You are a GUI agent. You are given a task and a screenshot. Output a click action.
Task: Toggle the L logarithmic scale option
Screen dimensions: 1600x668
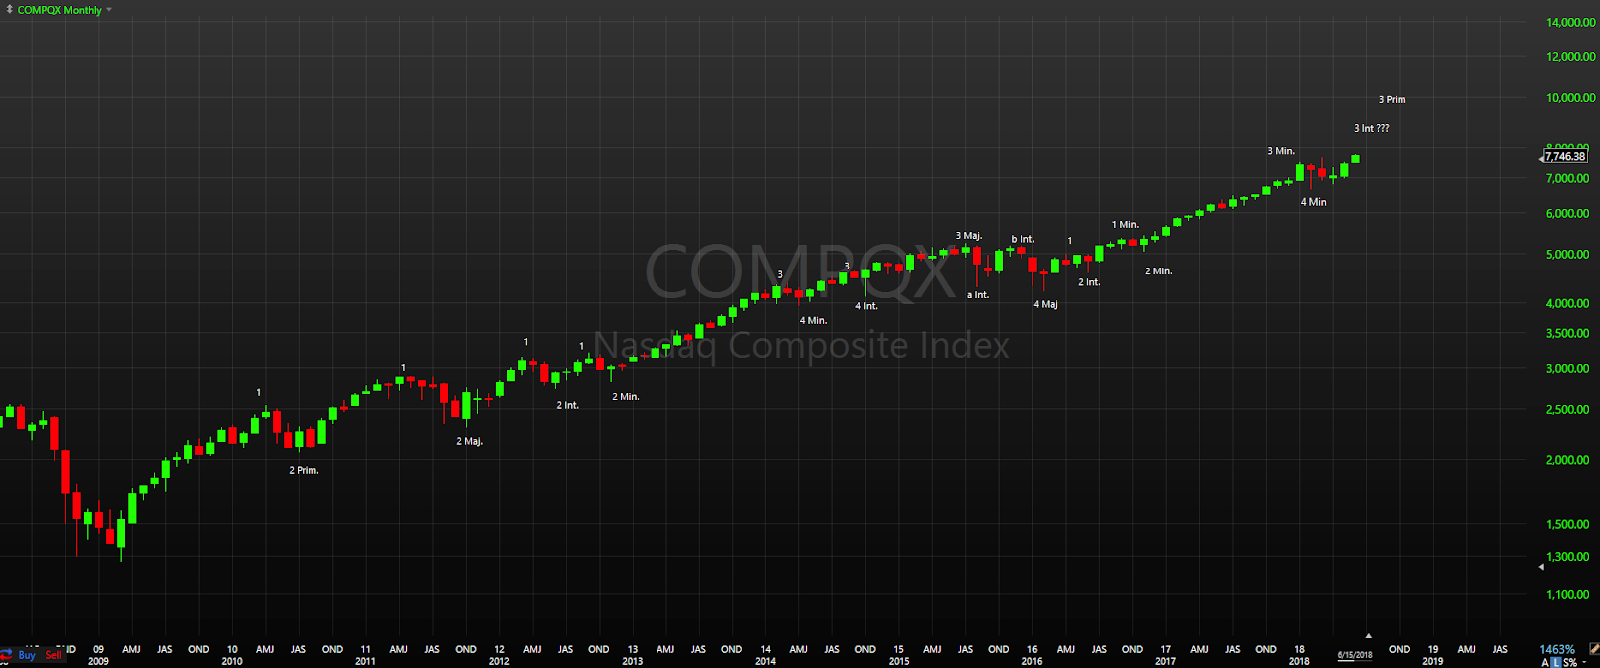[1556, 663]
